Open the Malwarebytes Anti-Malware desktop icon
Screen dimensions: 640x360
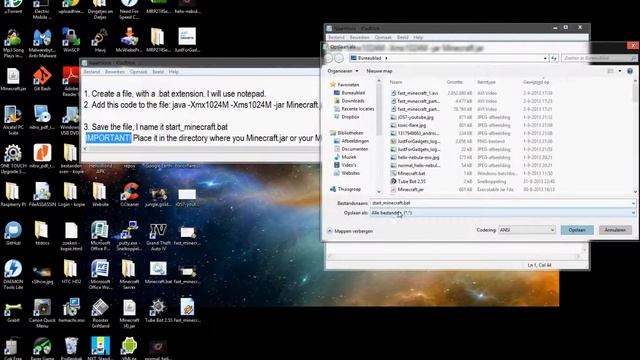(42, 42)
